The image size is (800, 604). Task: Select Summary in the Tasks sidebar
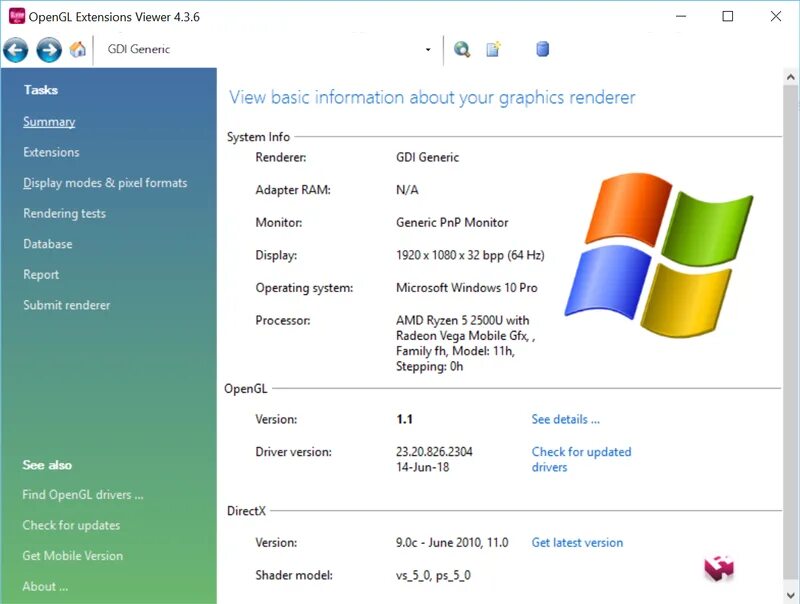pyautogui.click(x=49, y=122)
